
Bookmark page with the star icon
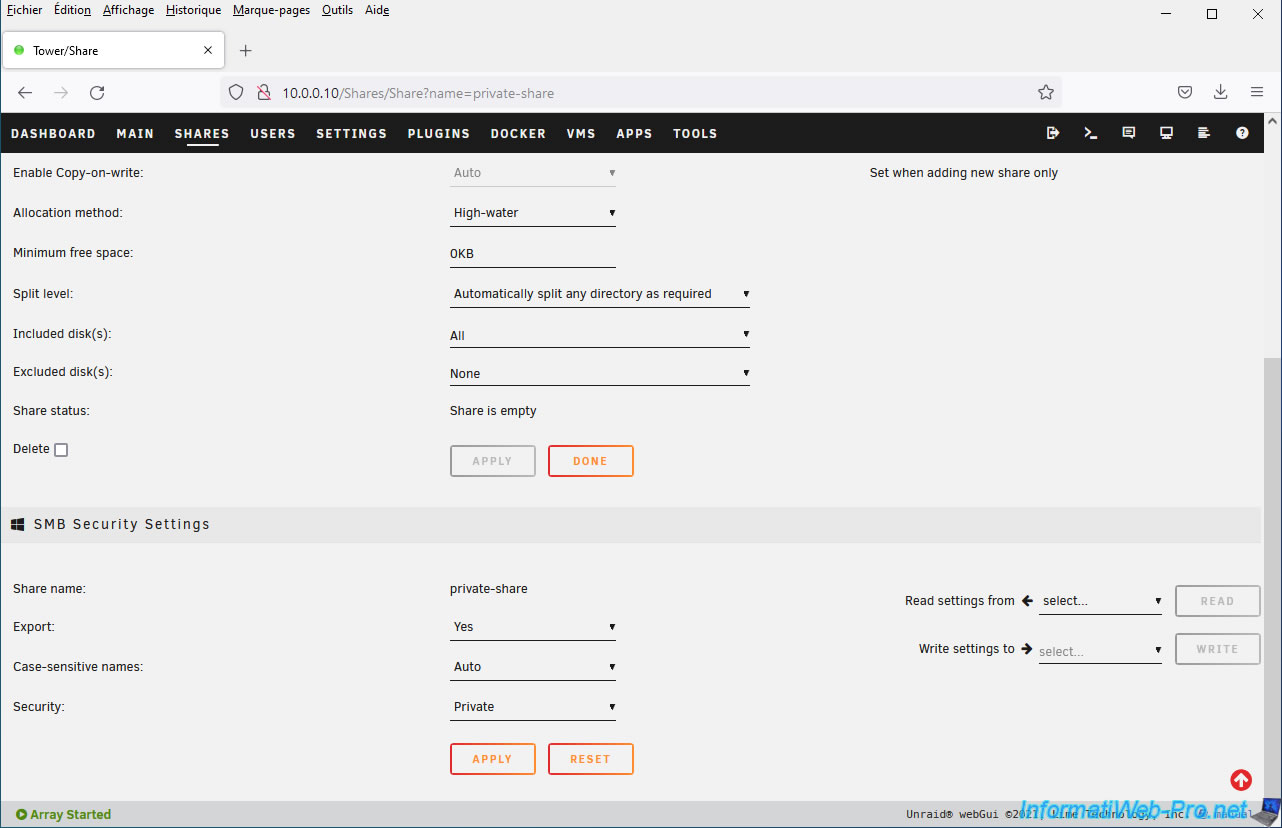[x=1046, y=93]
